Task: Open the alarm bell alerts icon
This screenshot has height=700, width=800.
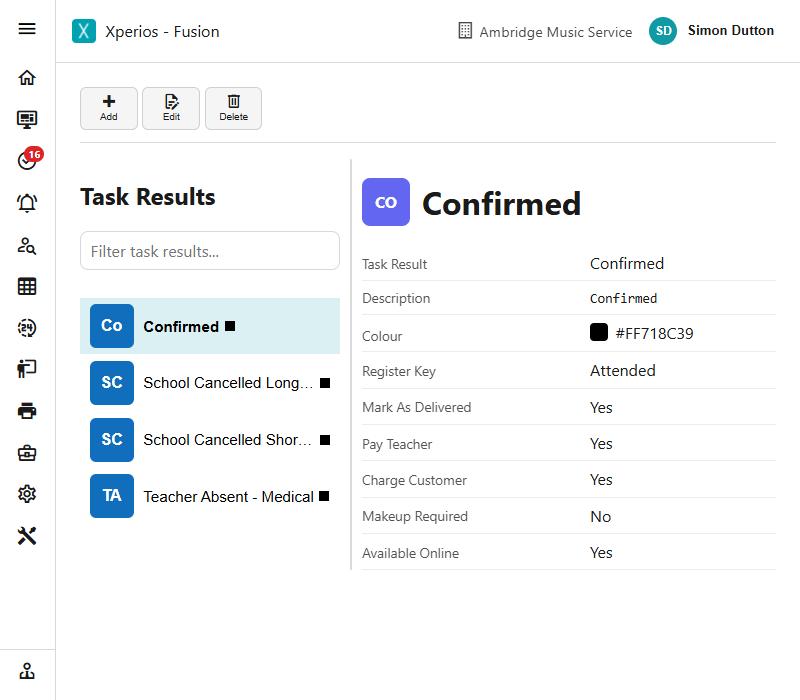Action: [27, 203]
